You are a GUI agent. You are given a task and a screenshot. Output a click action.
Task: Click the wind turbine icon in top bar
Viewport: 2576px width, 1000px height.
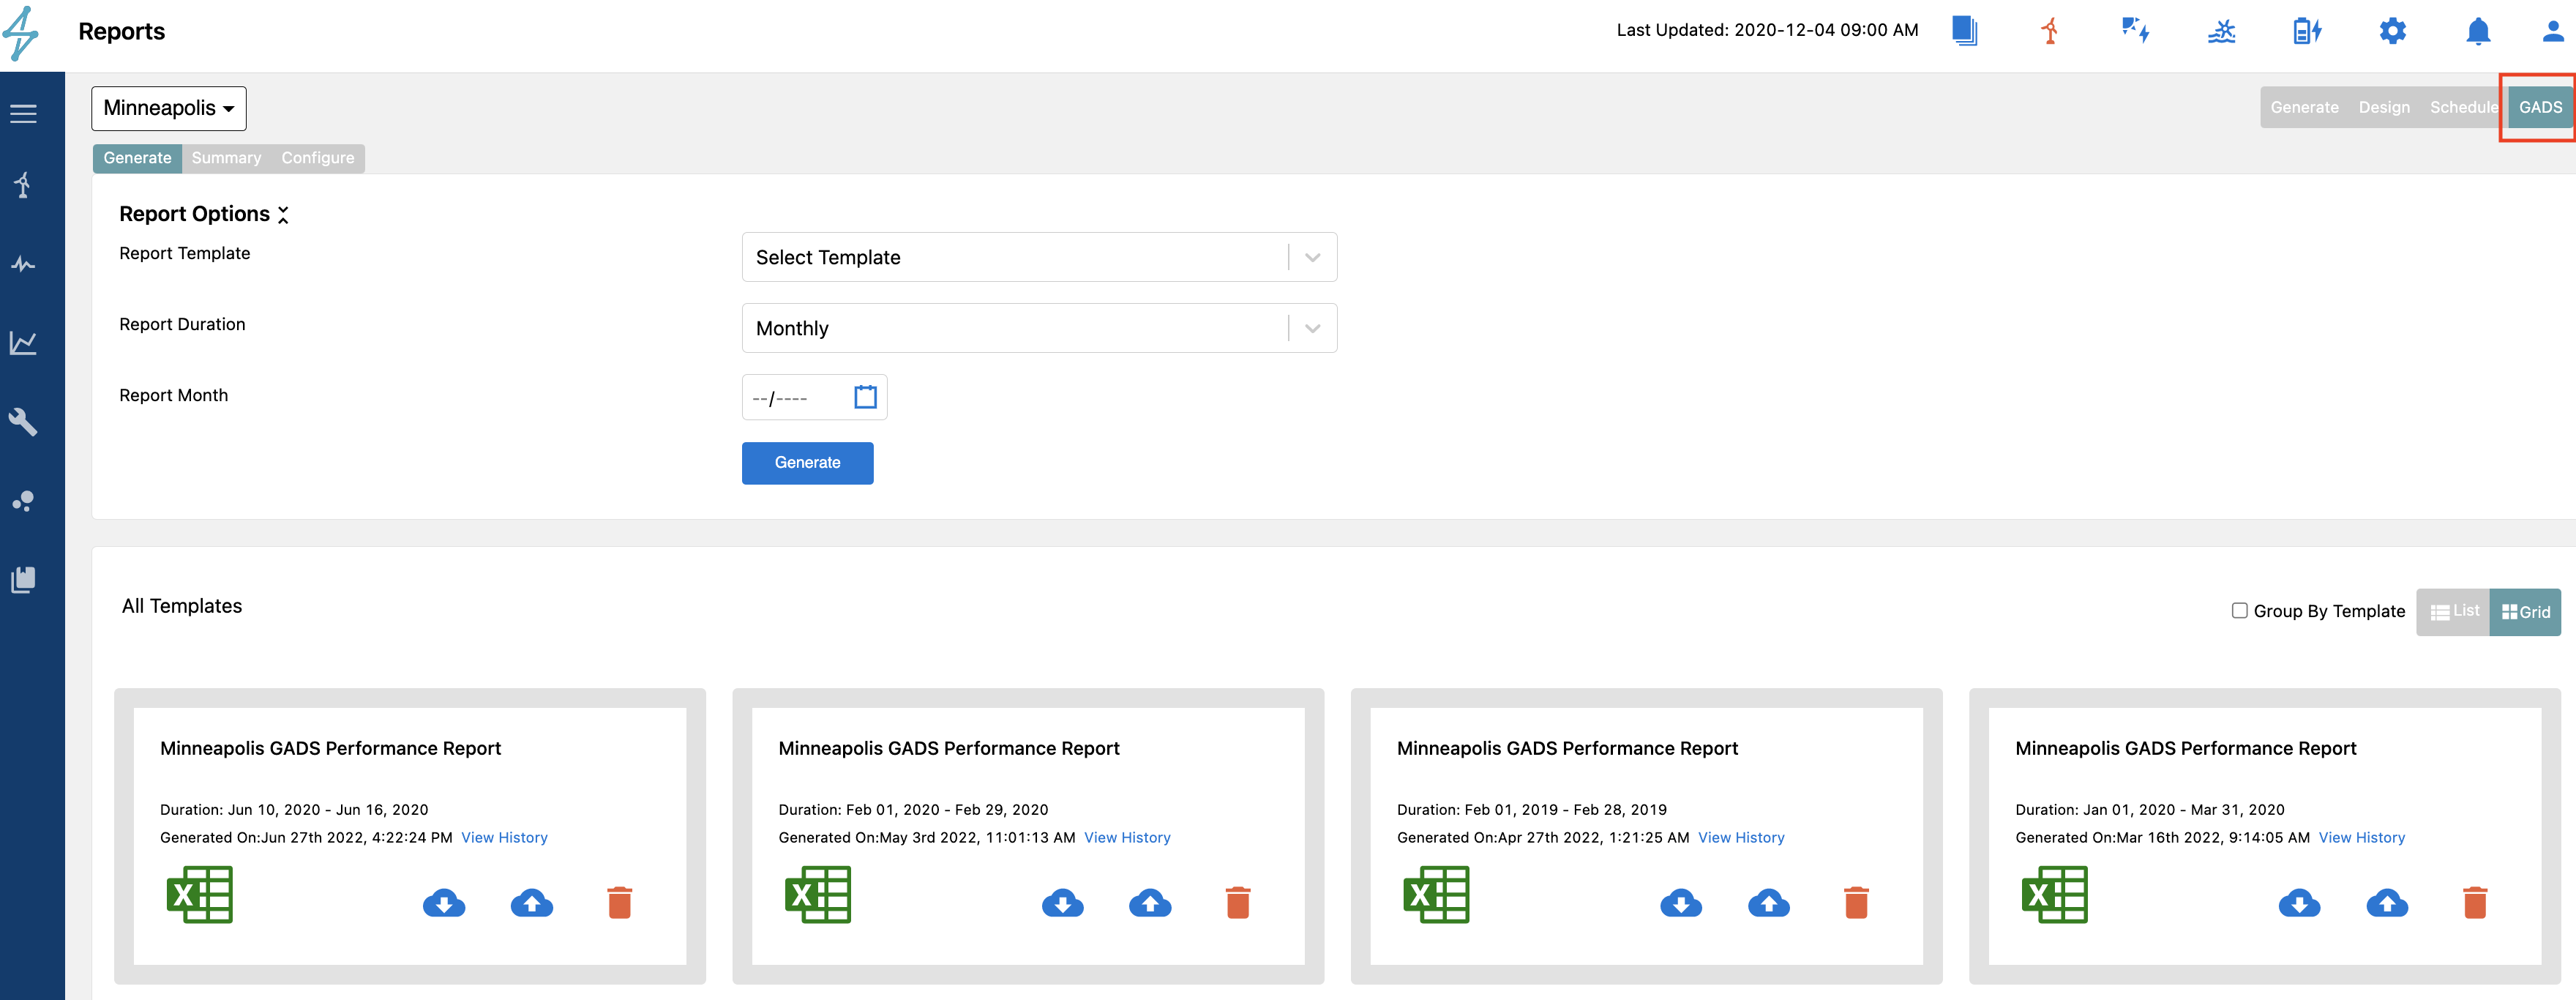[2050, 31]
